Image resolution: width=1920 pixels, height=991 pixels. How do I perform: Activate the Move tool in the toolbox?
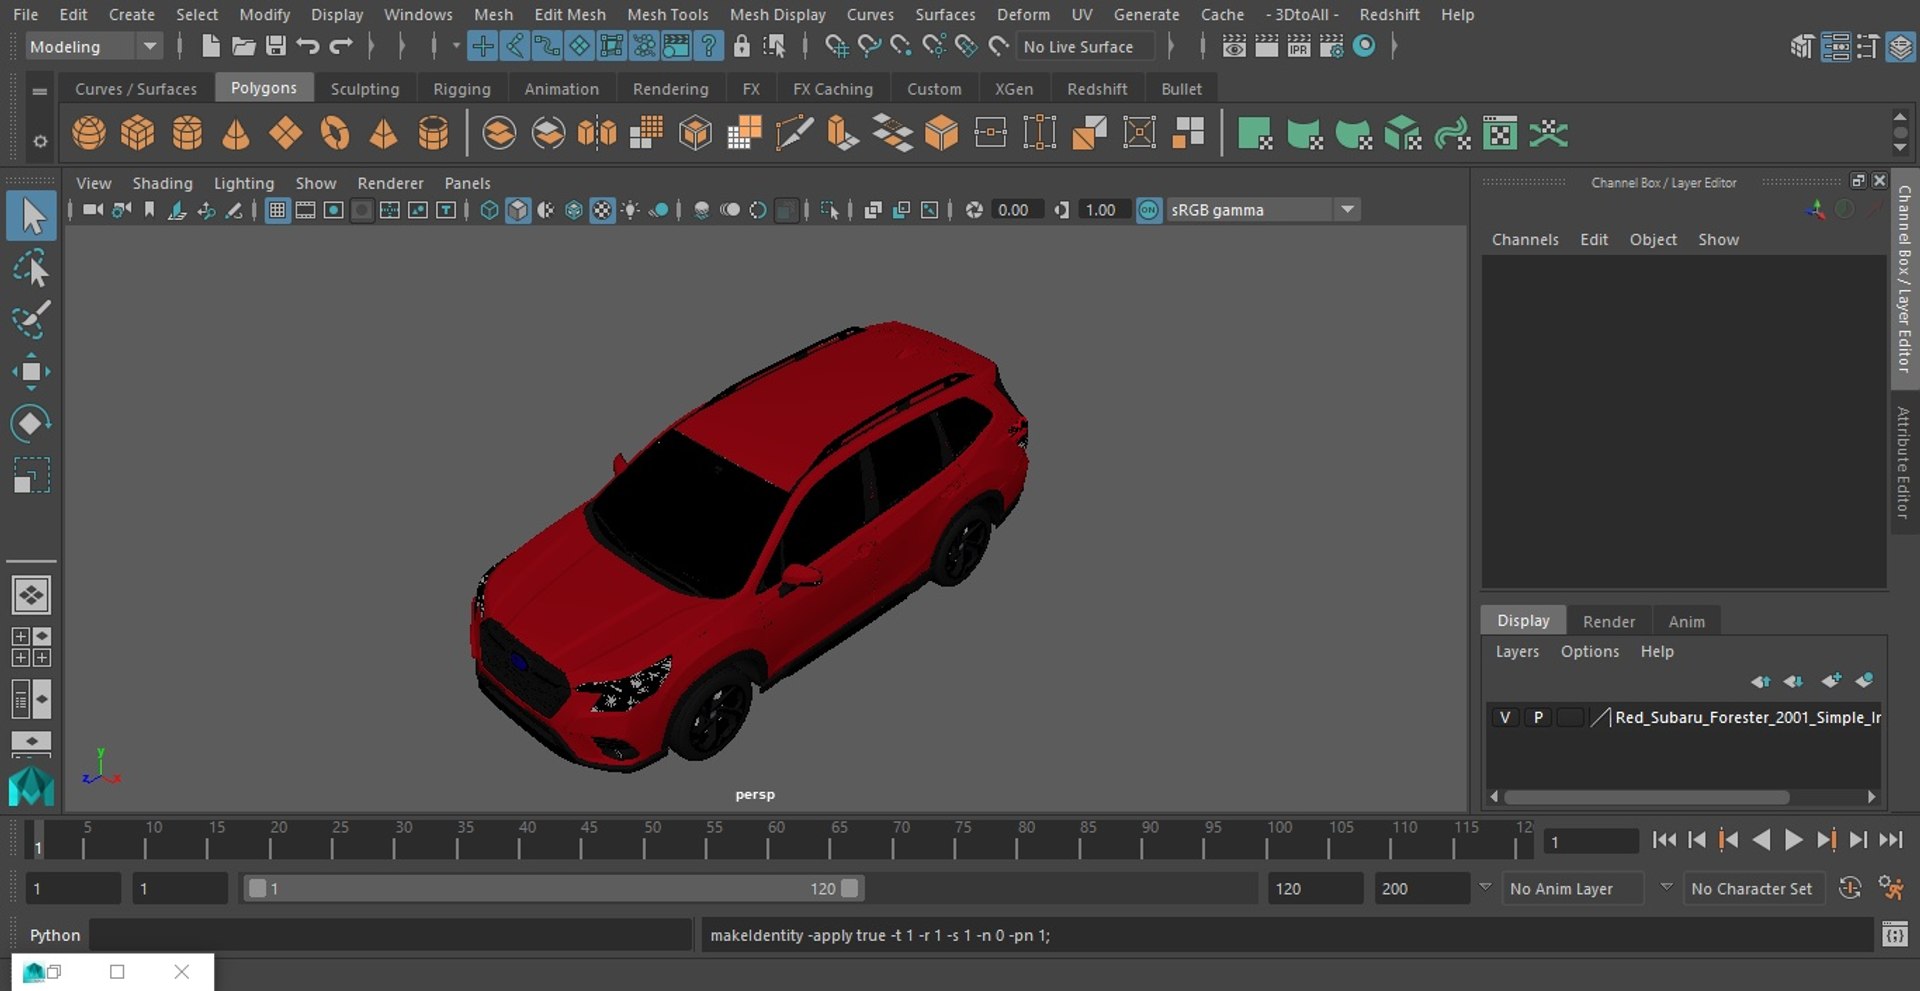click(31, 372)
